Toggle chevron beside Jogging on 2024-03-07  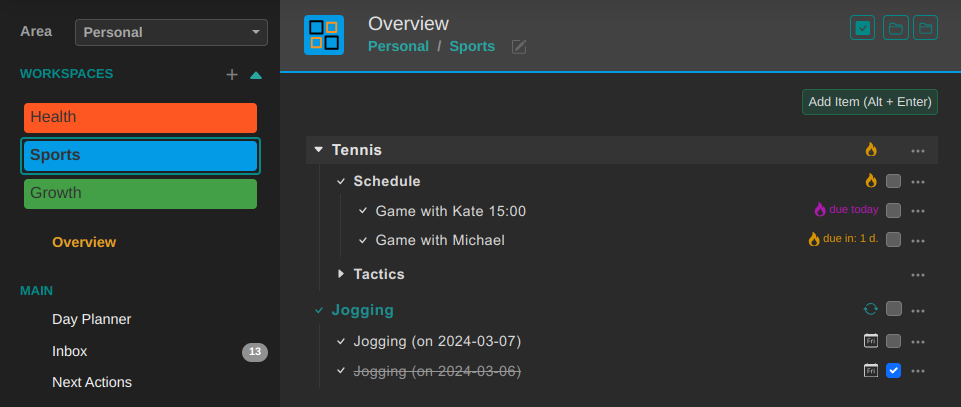tap(341, 341)
